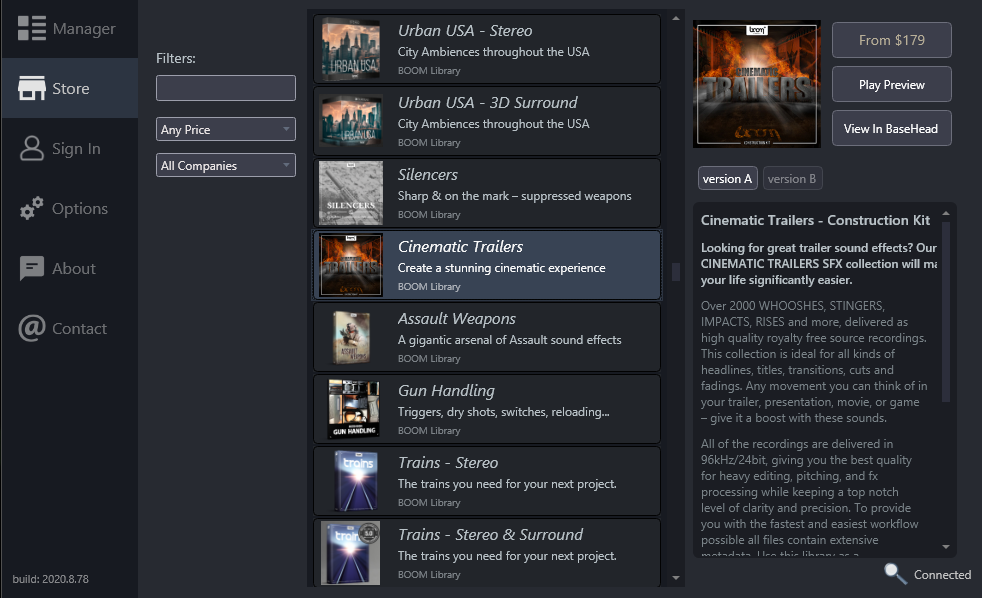The width and height of the screenshot is (982, 598).
Task: Click 'Triggers, dry shots, switches, reloading...' text
Action: click(504, 412)
